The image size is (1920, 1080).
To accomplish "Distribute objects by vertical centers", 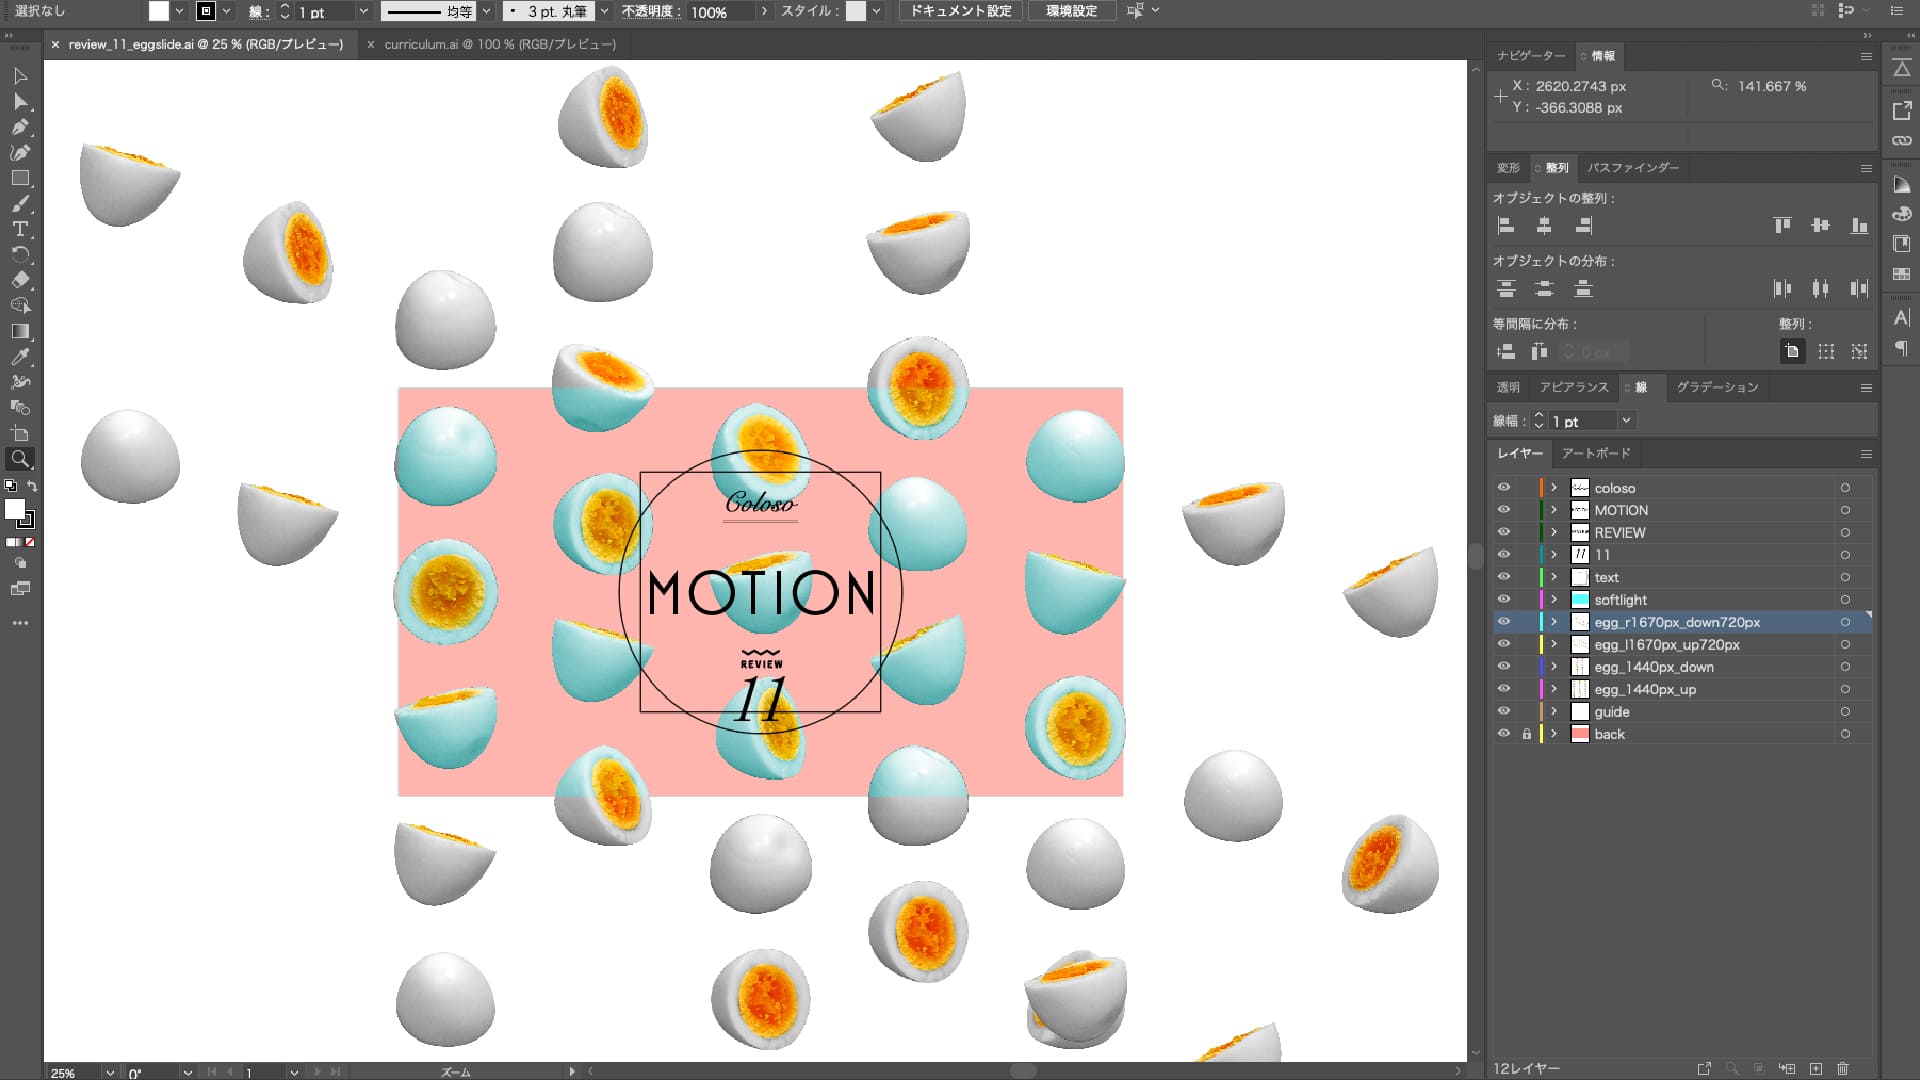I will 1544,289.
